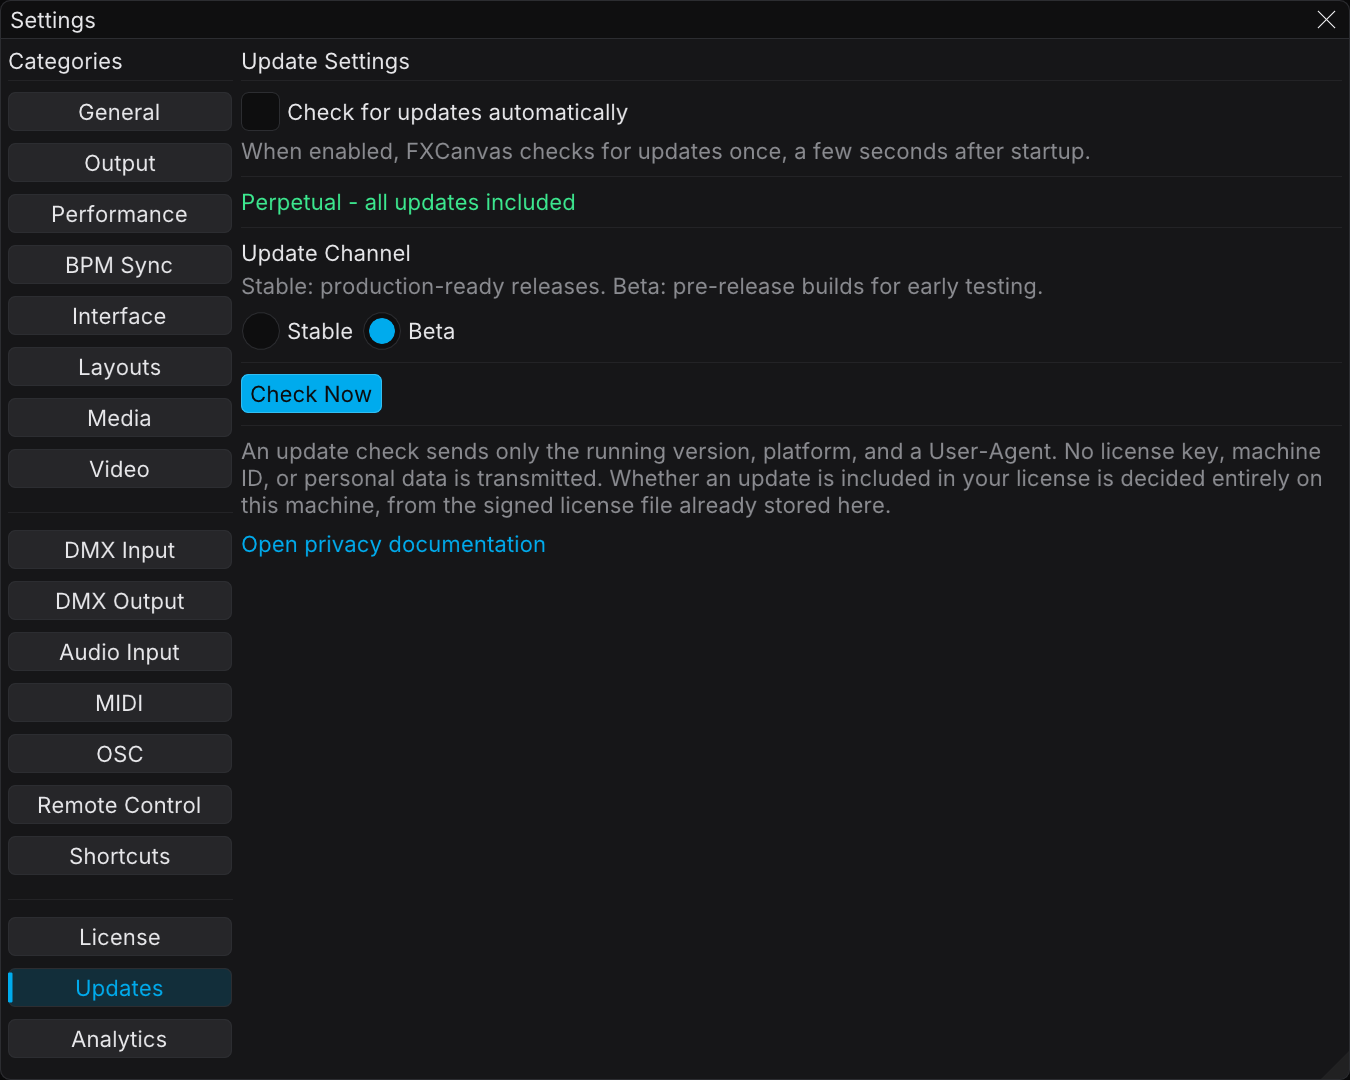The image size is (1350, 1080).
Task: Click the 'Update Settings' heading
Action: tap(326, 61)
